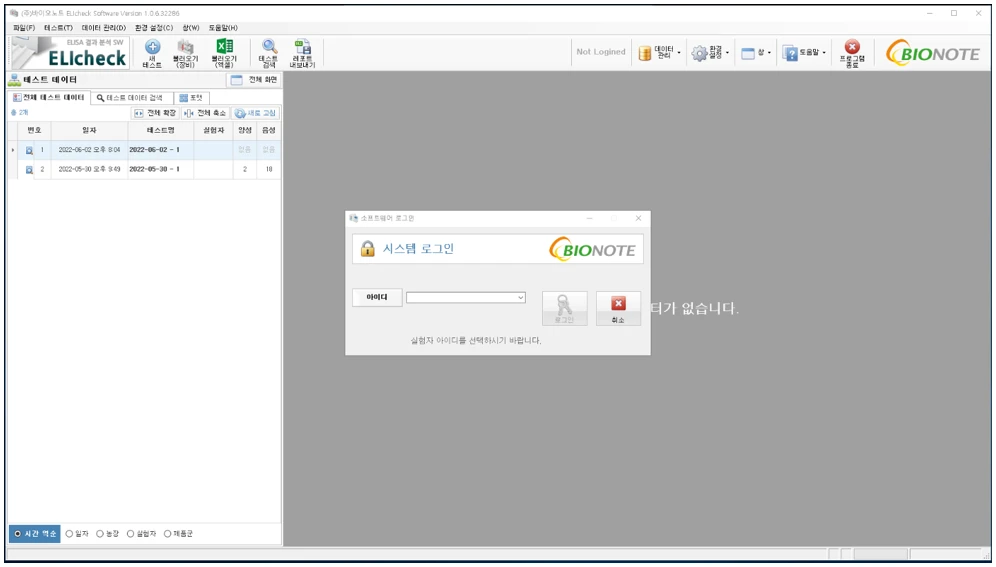Screen dimensions: 996x567
Task: Select test name 2022-06-02 - 1
Action: click(161, 150)
